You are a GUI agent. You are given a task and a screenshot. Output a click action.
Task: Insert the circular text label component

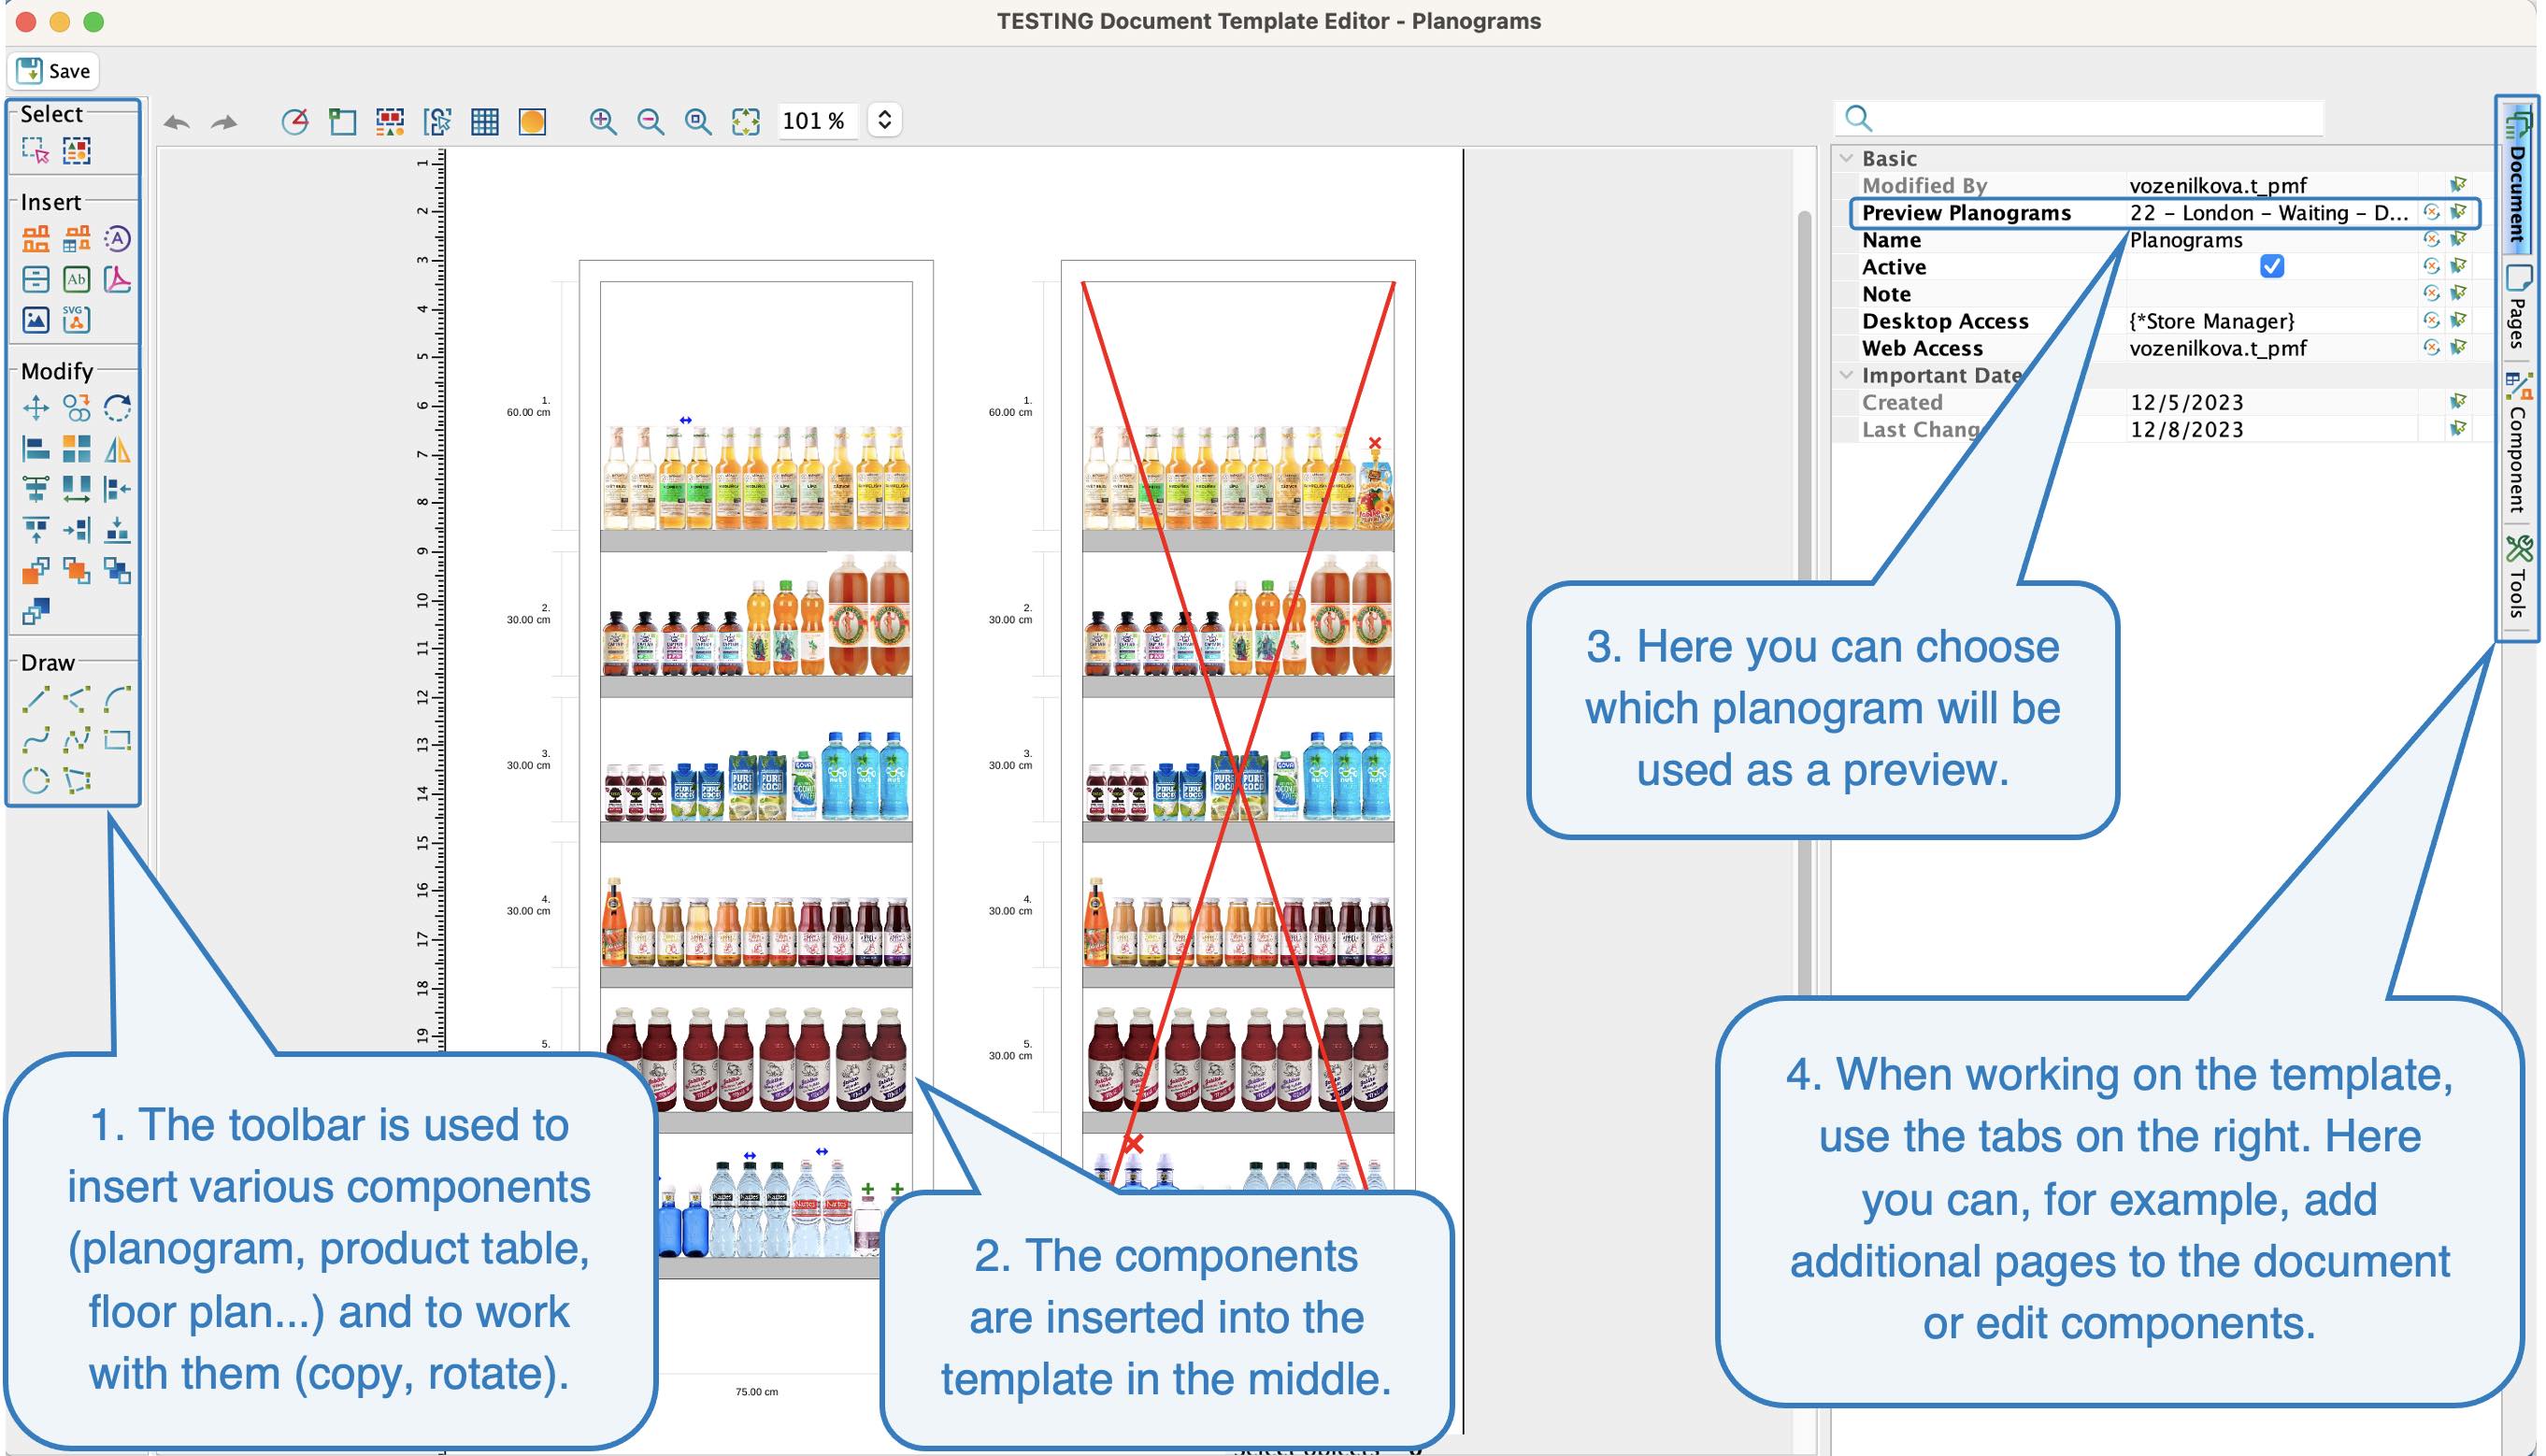pos(117,239)
